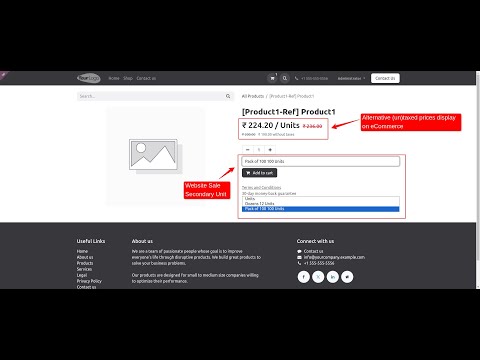Click the ₹ 224.20 / Units price
This screenshot has width=480, height=360.
click(x=271, y=125)
